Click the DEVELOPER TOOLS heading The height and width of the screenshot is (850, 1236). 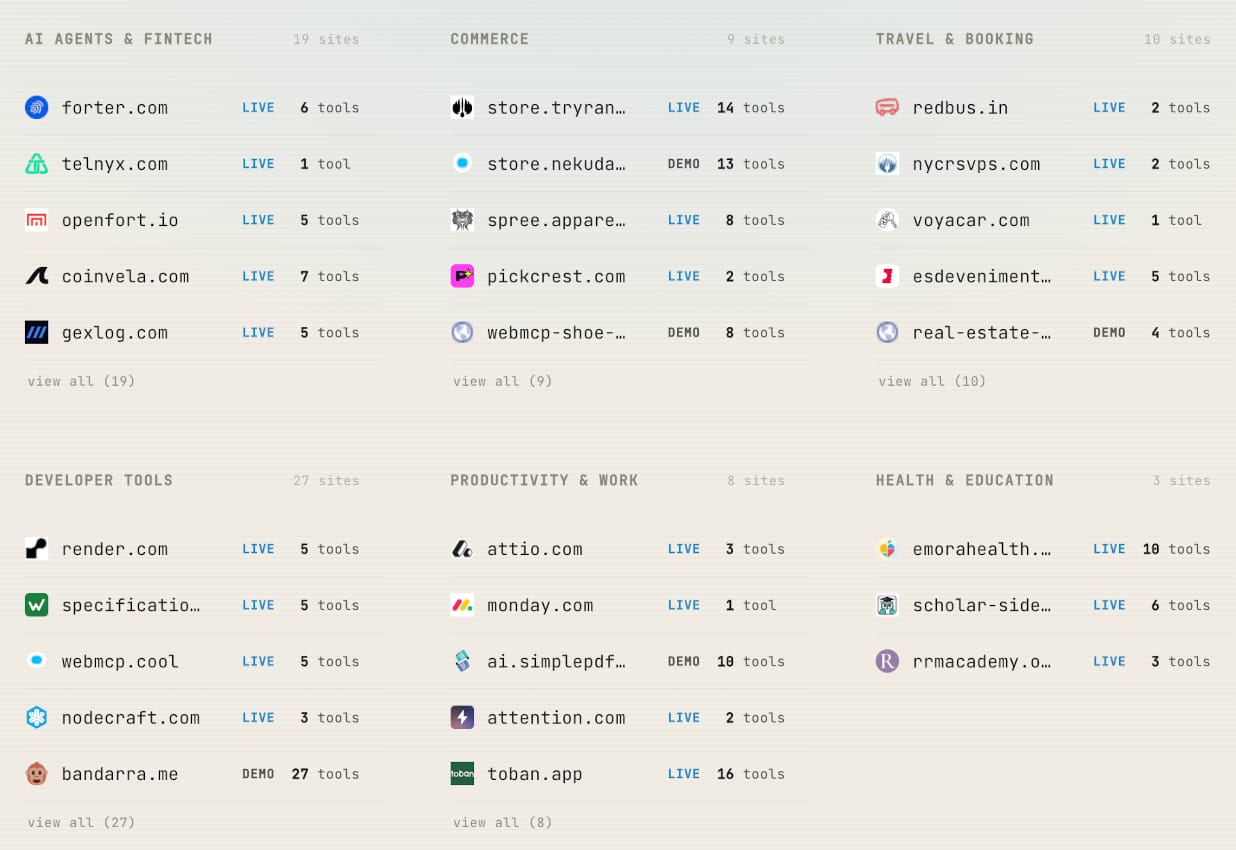(x=99, y=480)
